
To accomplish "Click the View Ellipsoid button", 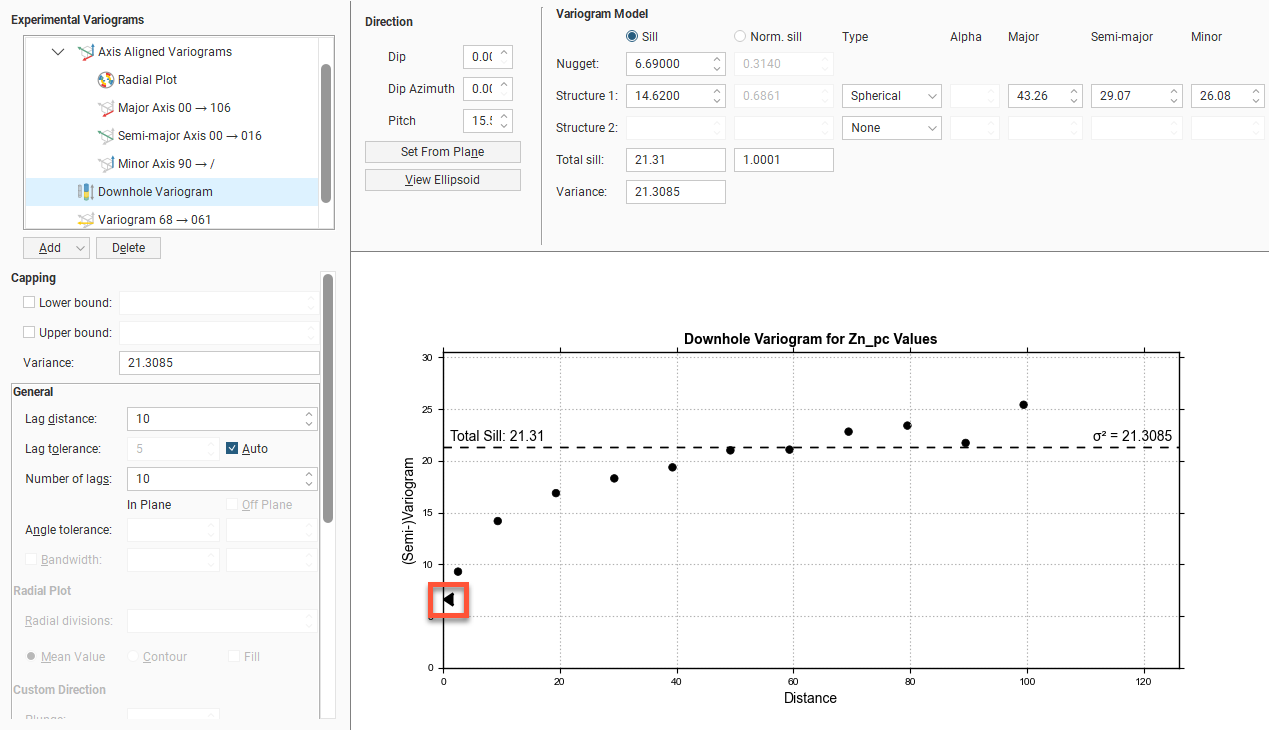I will (x=442, y=180).
